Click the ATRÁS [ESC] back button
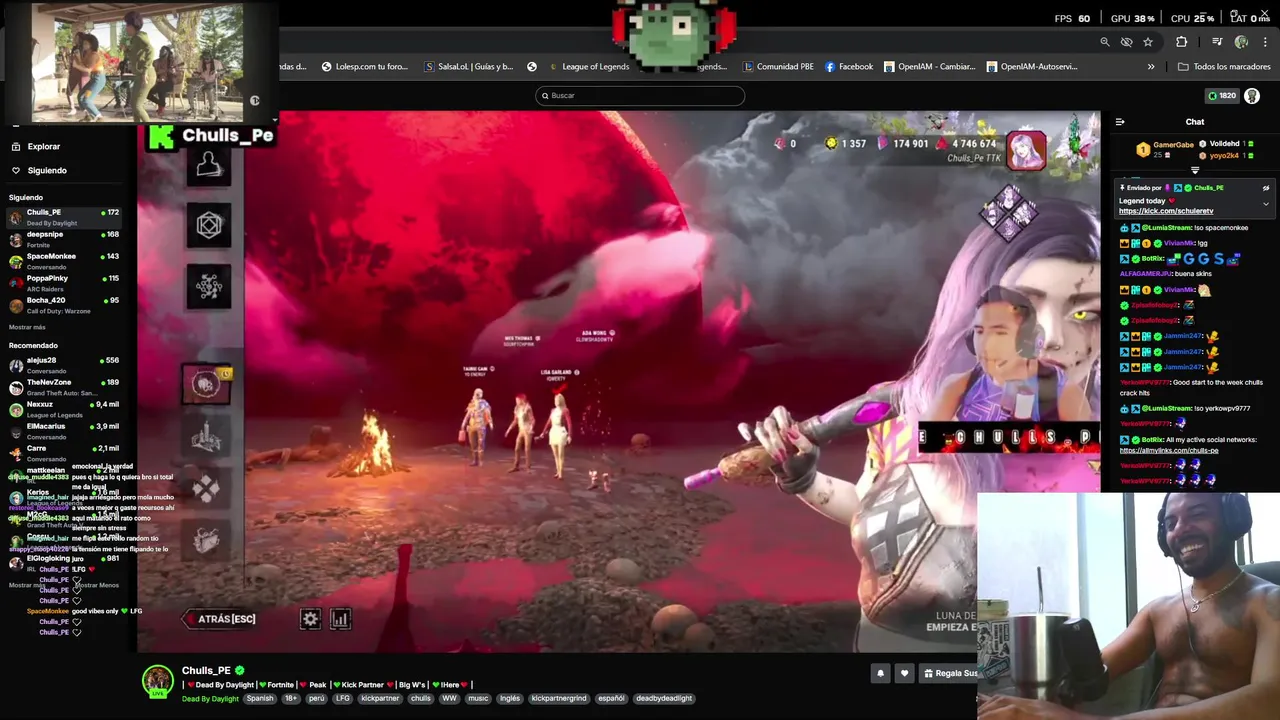Image resolution: width=1280 pixels, height=720 pixels. coord(220,619)
